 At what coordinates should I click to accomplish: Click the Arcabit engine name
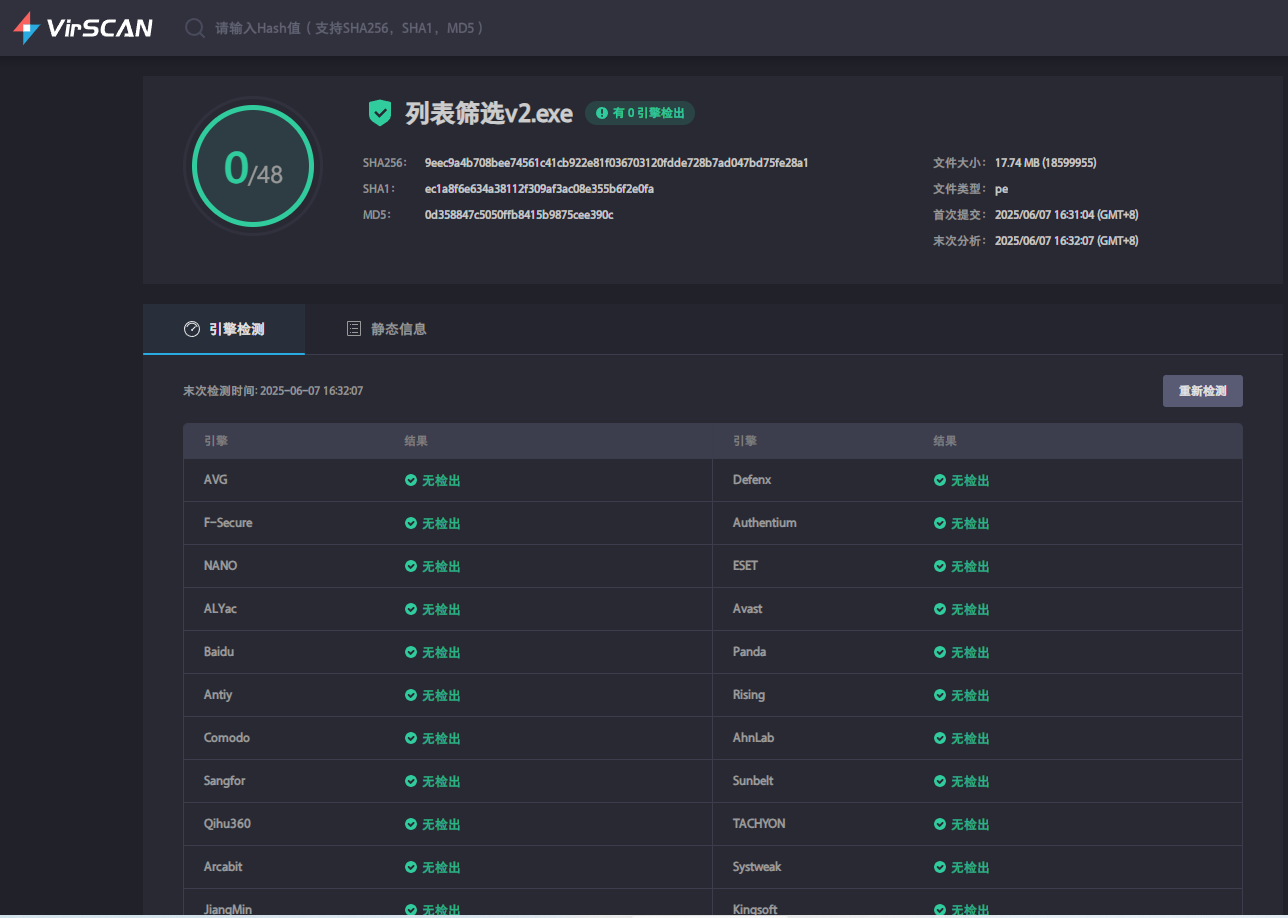[x=223, y=867]
